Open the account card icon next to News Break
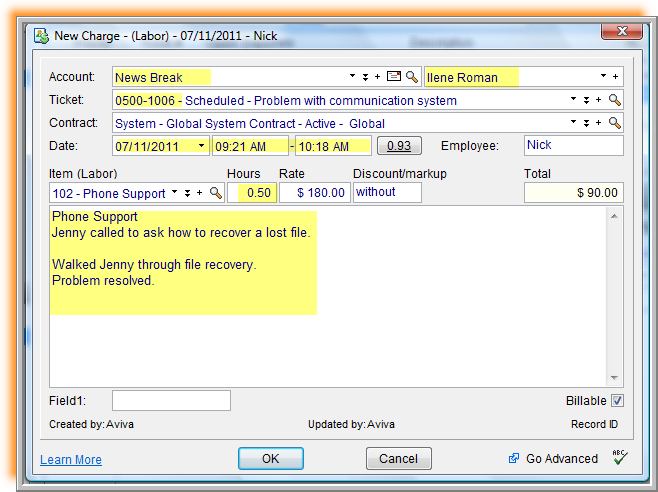Screen dimensions: 658x492 (393, 77)
